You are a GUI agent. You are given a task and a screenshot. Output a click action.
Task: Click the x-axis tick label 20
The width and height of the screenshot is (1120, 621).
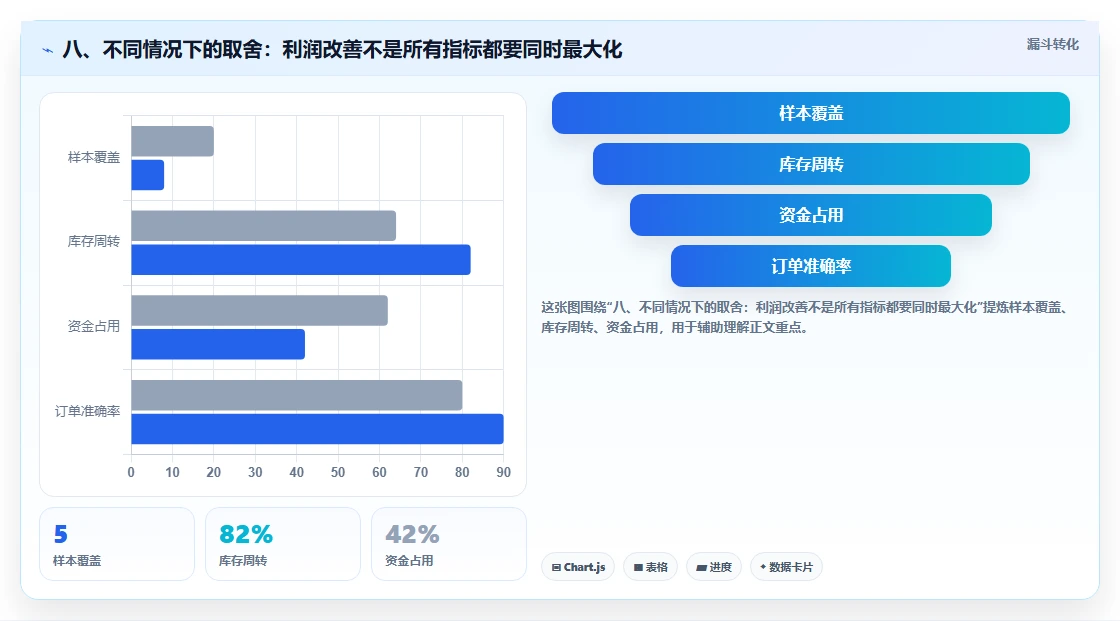[x=214, y=472]
